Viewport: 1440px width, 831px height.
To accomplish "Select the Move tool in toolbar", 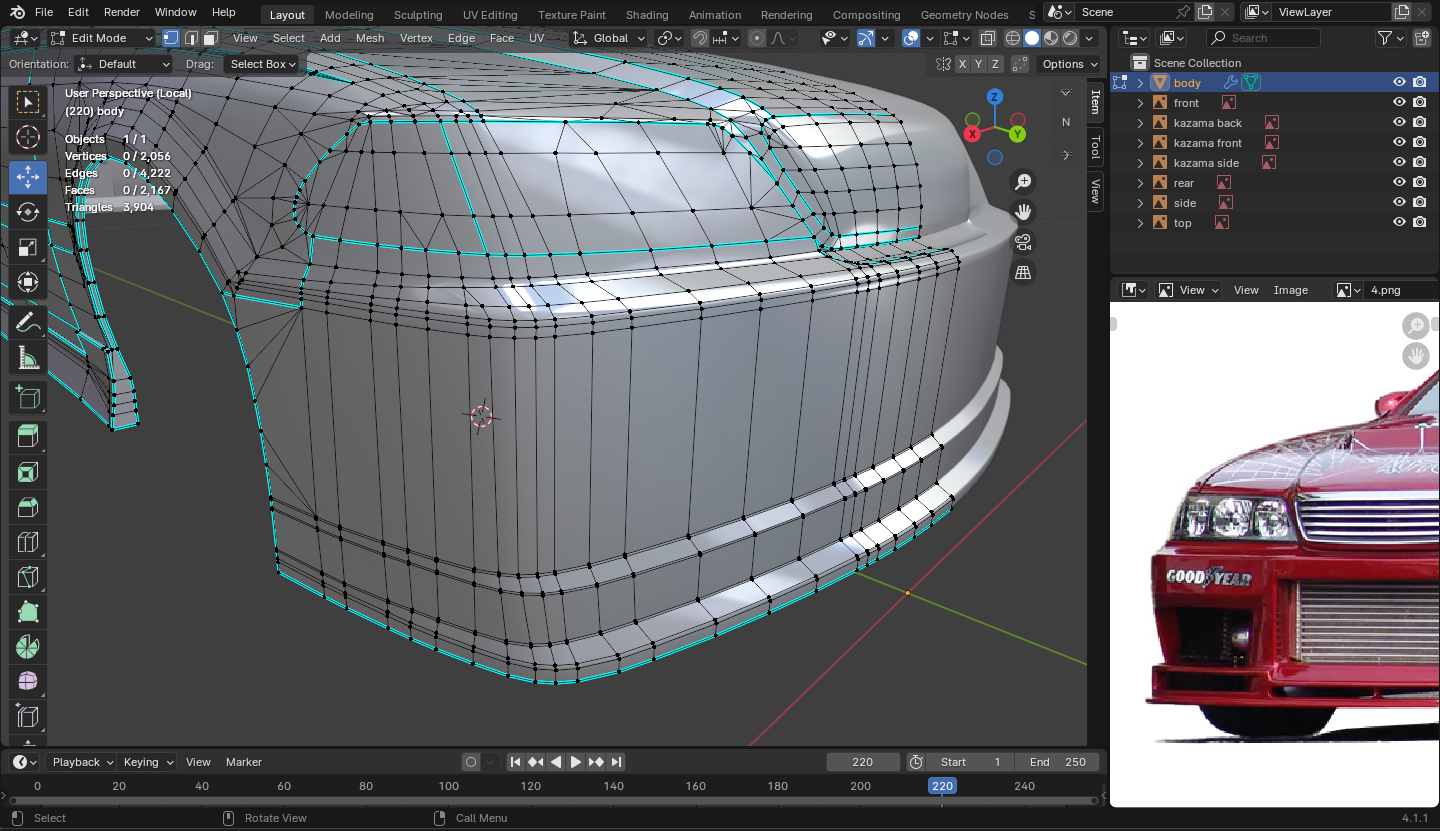I will (x=28, y=177).
